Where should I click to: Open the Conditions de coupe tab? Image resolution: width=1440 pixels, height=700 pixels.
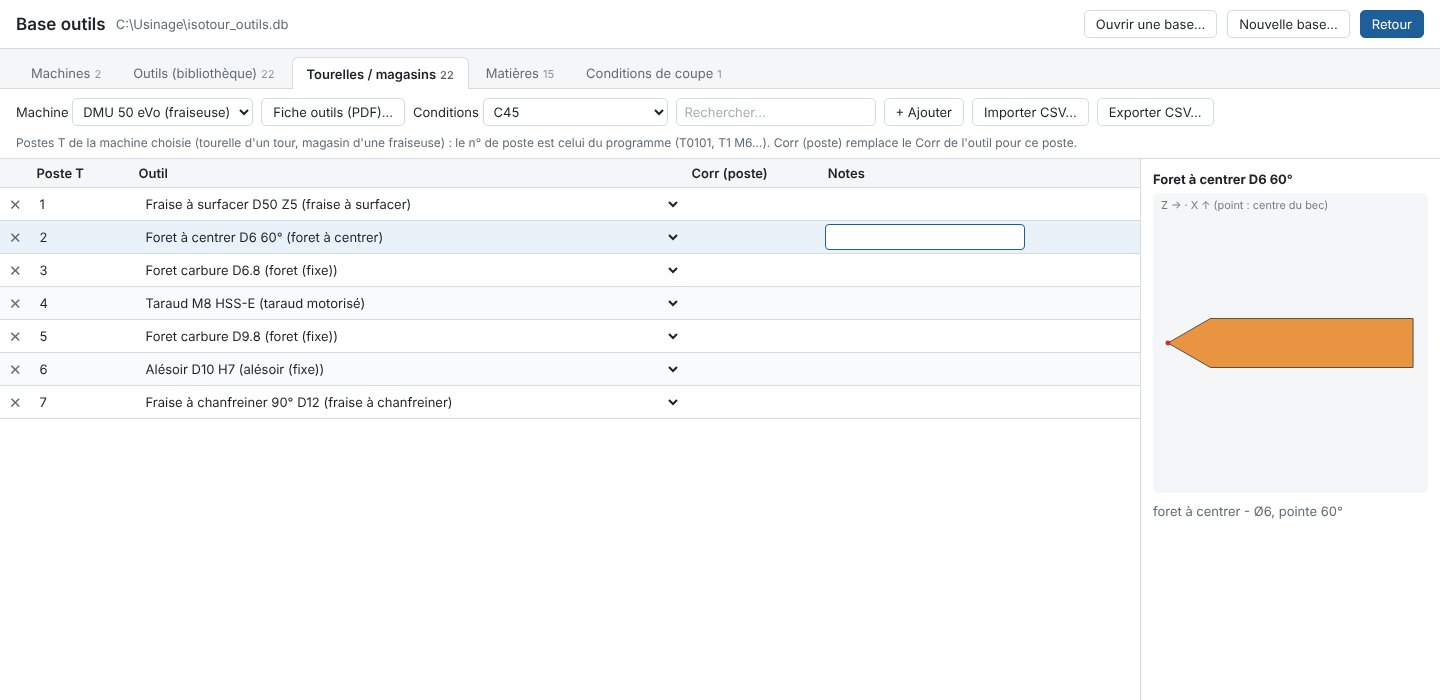(654, 73)
